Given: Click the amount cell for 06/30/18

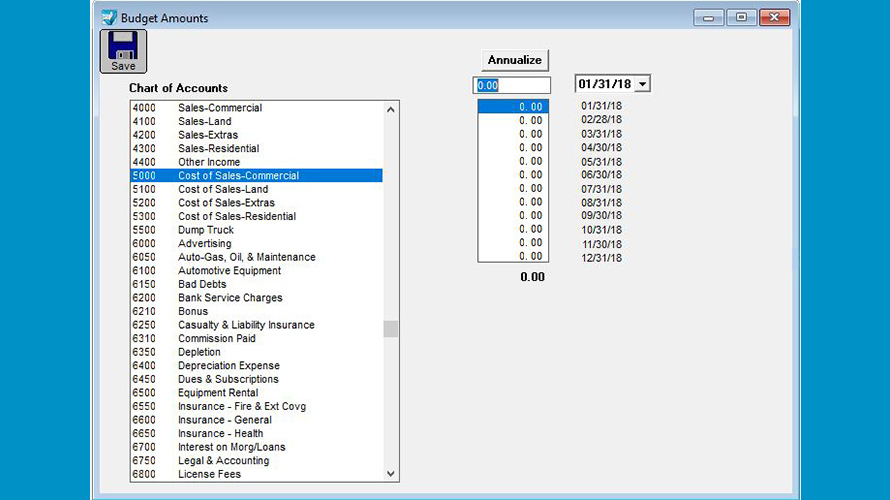Looking at the screenshot, I should pyautogui.click(x=513, y=175).
